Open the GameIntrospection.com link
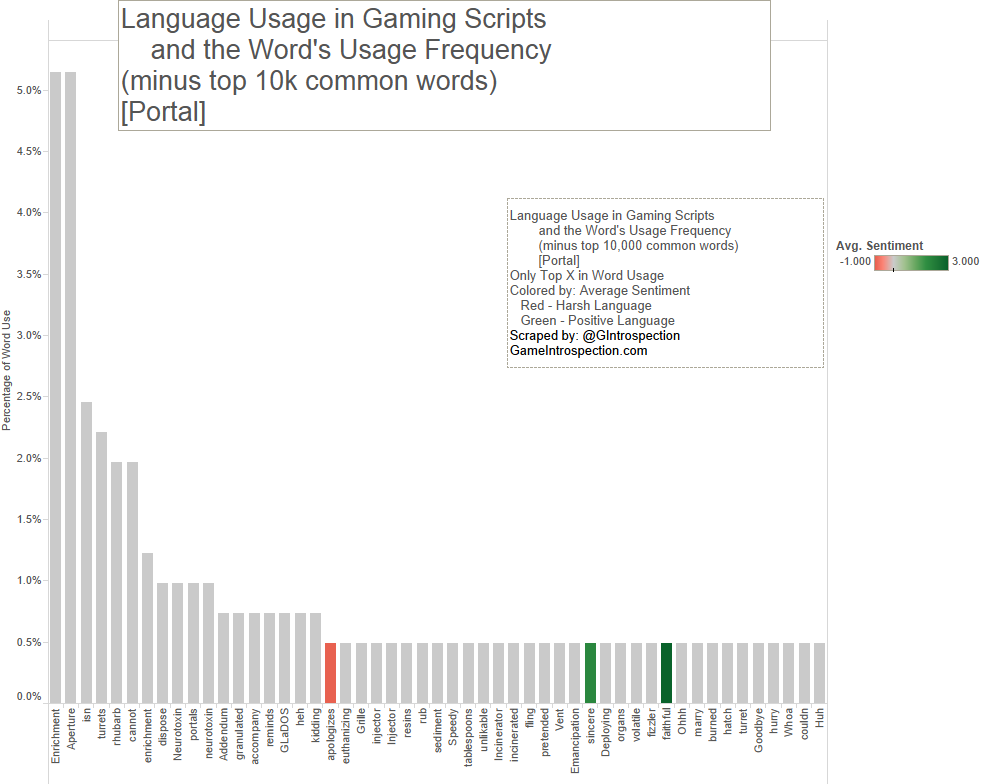The image size is (984, 784). 578,351
